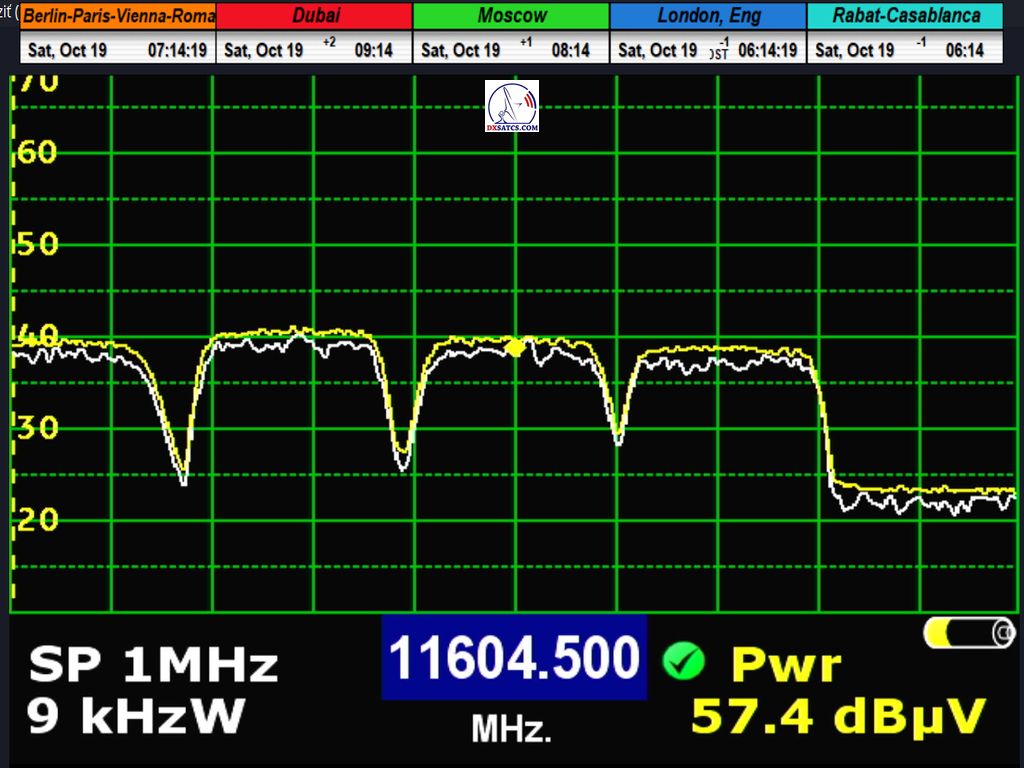
Task: Click the SP 1MHz span setting
Action: click(x=153, y=665)
